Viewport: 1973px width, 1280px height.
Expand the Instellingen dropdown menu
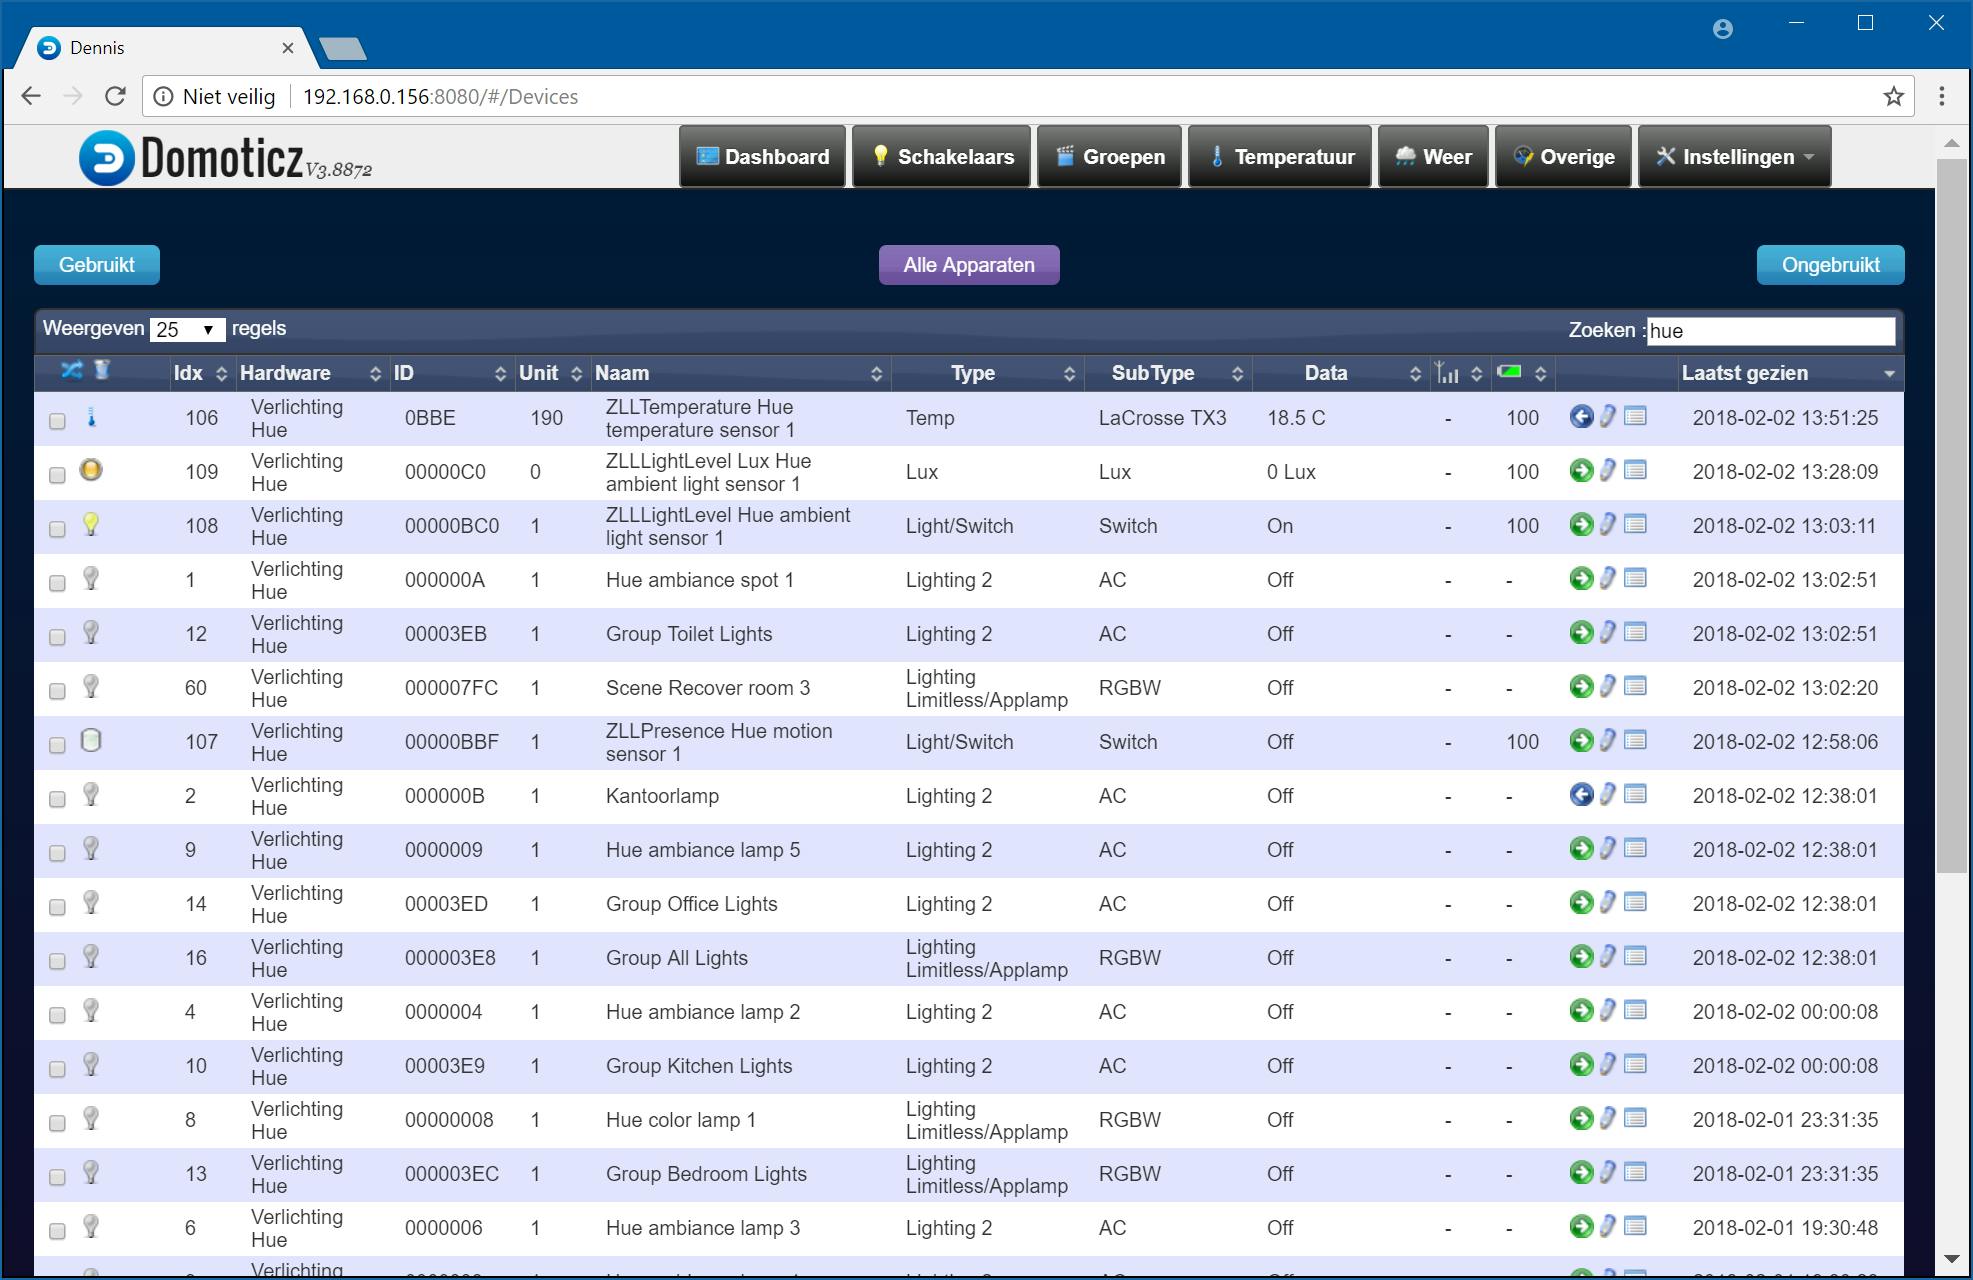(1734, 157)
